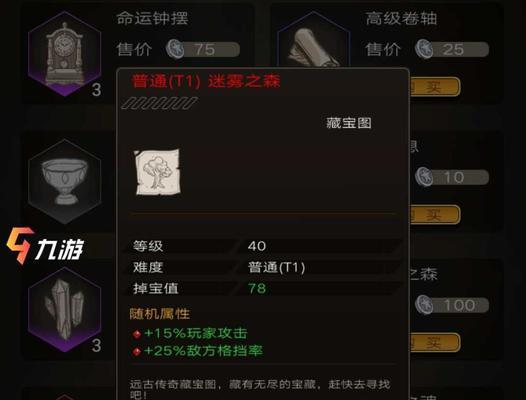Click the 藏宝图 item type label
The height and width of the screenshot is (400, 526).
(x=349, y=123)
